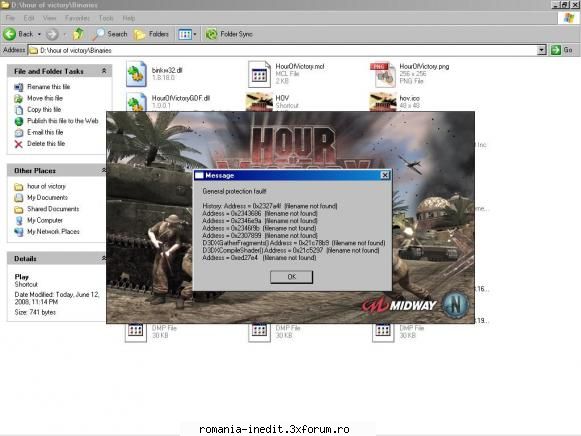
Task: Click the Message dialog title bar icon
Action: click(x=199, y=175)
